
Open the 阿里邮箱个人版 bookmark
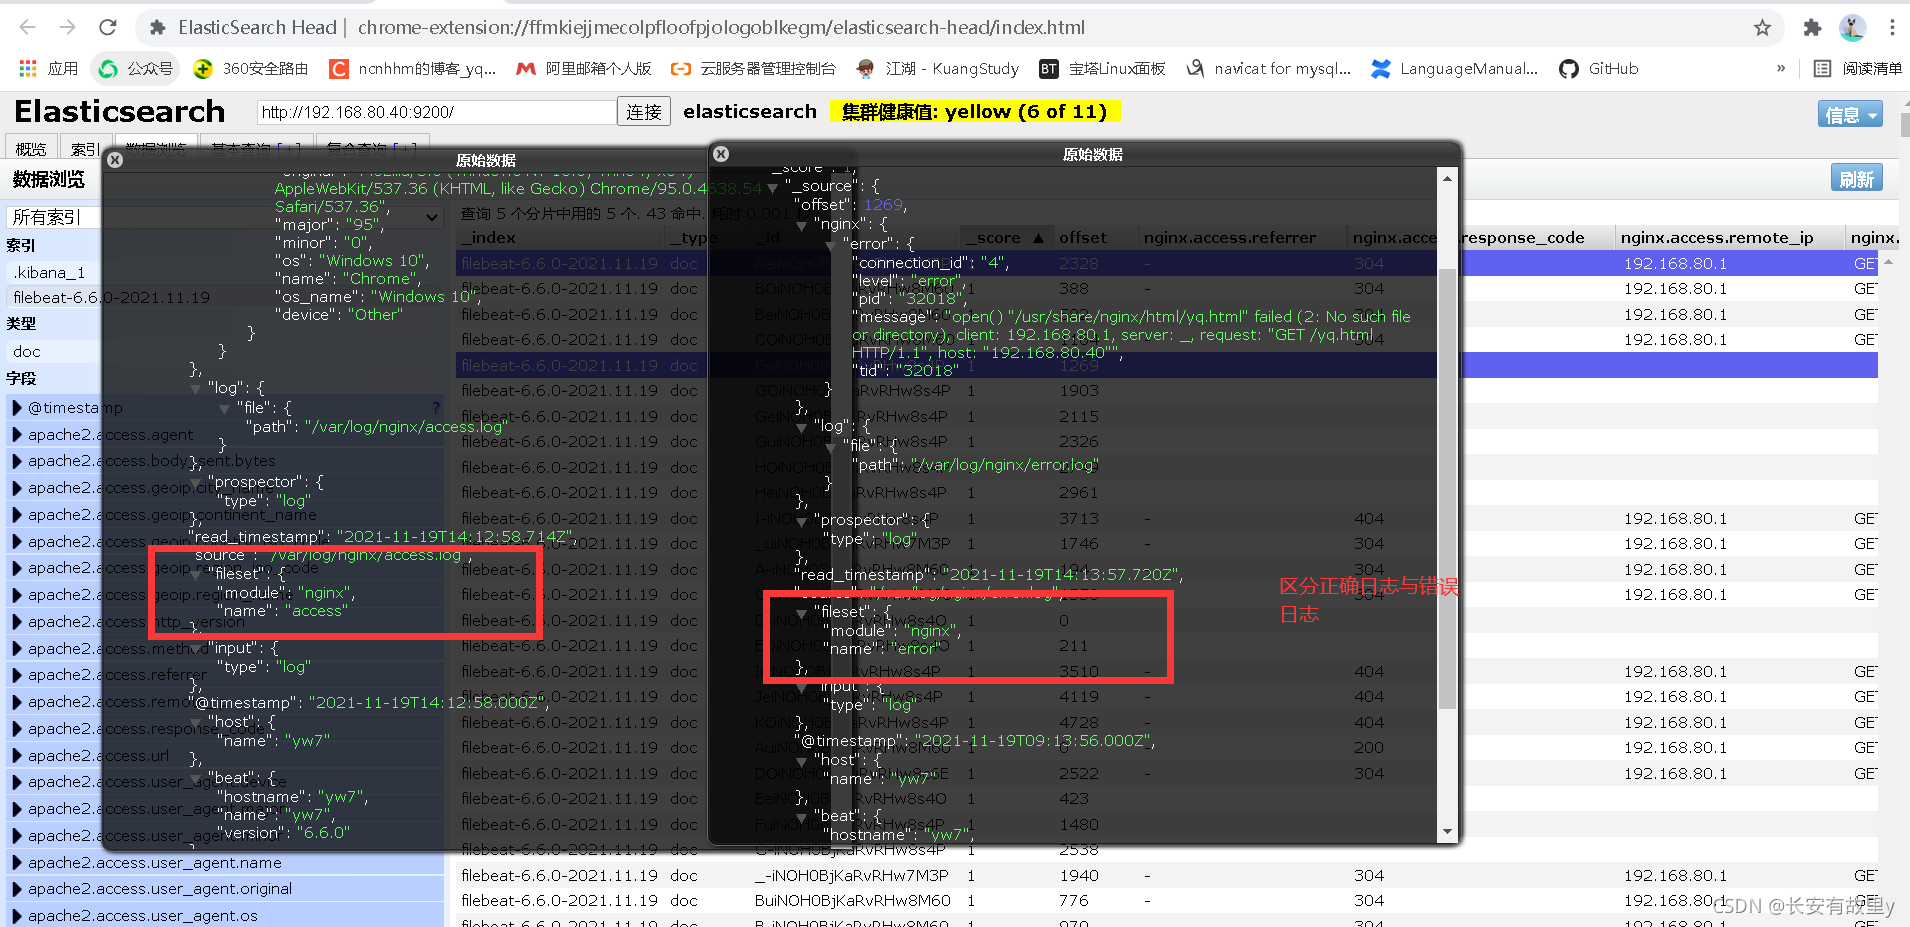584,68
